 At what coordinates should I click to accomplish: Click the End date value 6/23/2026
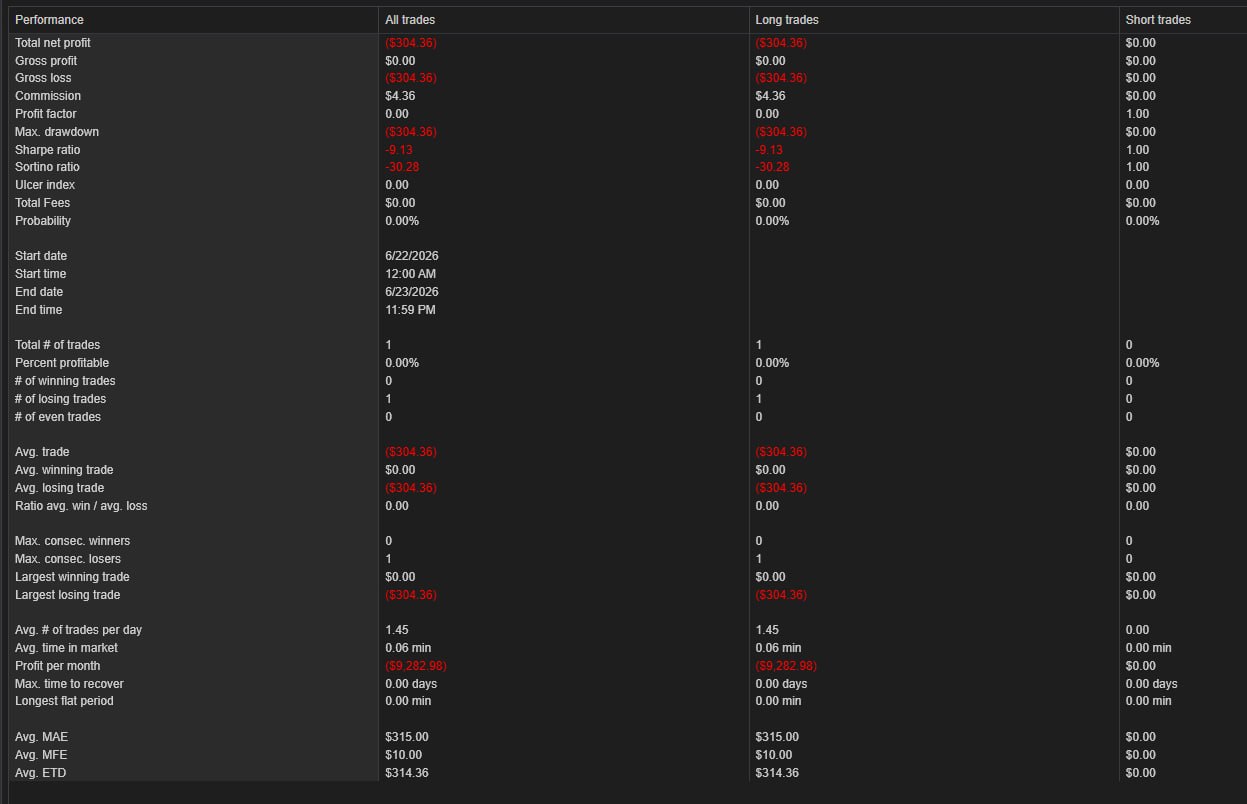click(x=412, y=292)
